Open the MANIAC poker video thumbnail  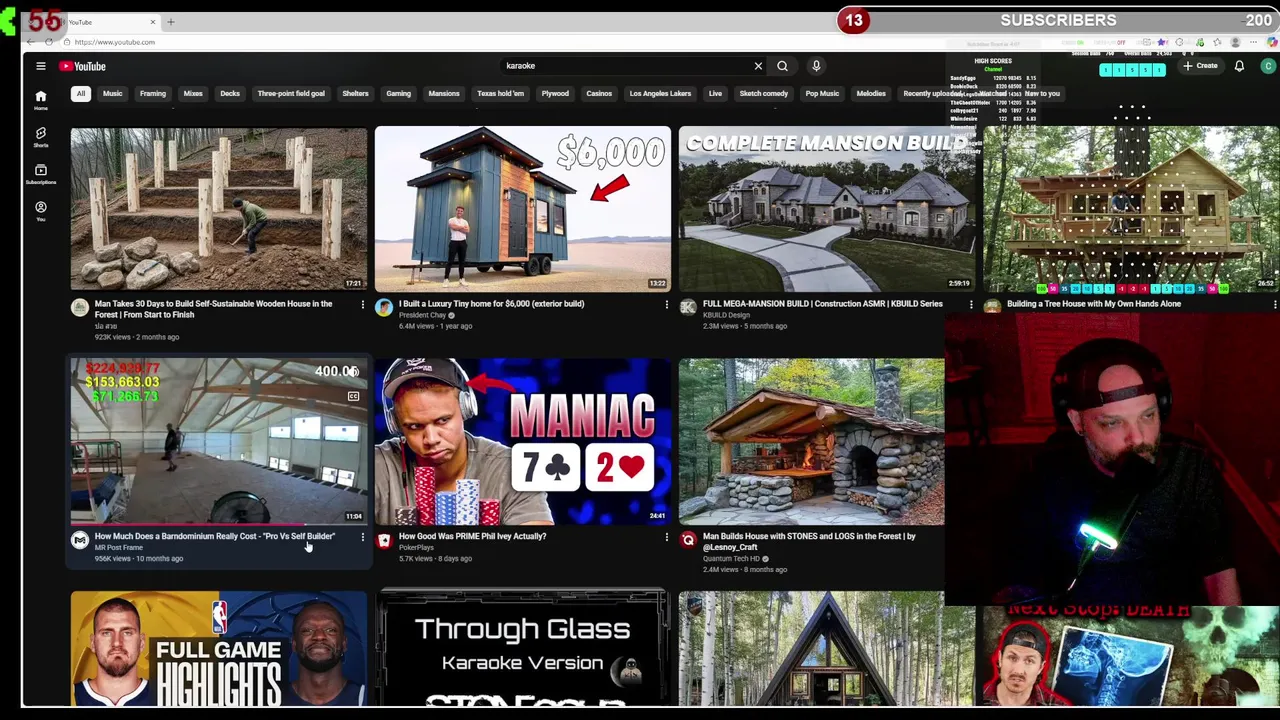[523, 441]
